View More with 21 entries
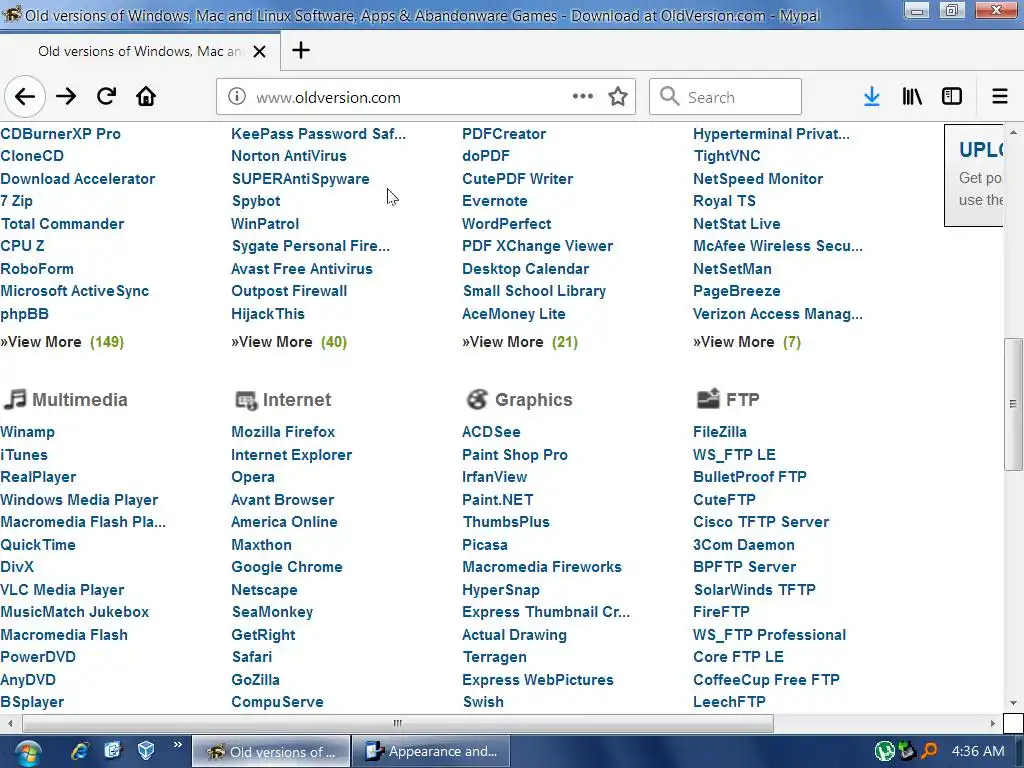 [520, 342]
